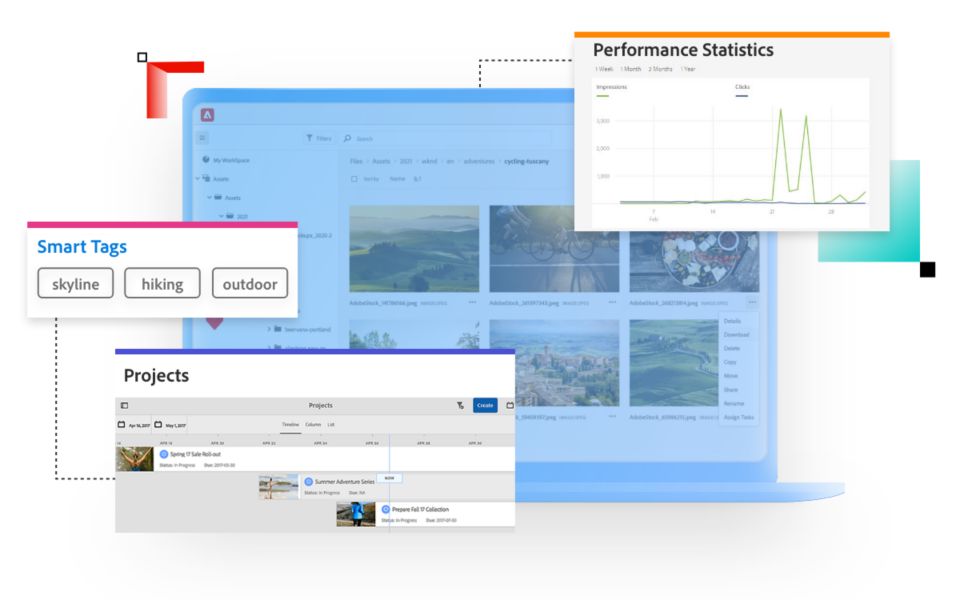Click the filter icon beside the Create button

pos(460,405)
